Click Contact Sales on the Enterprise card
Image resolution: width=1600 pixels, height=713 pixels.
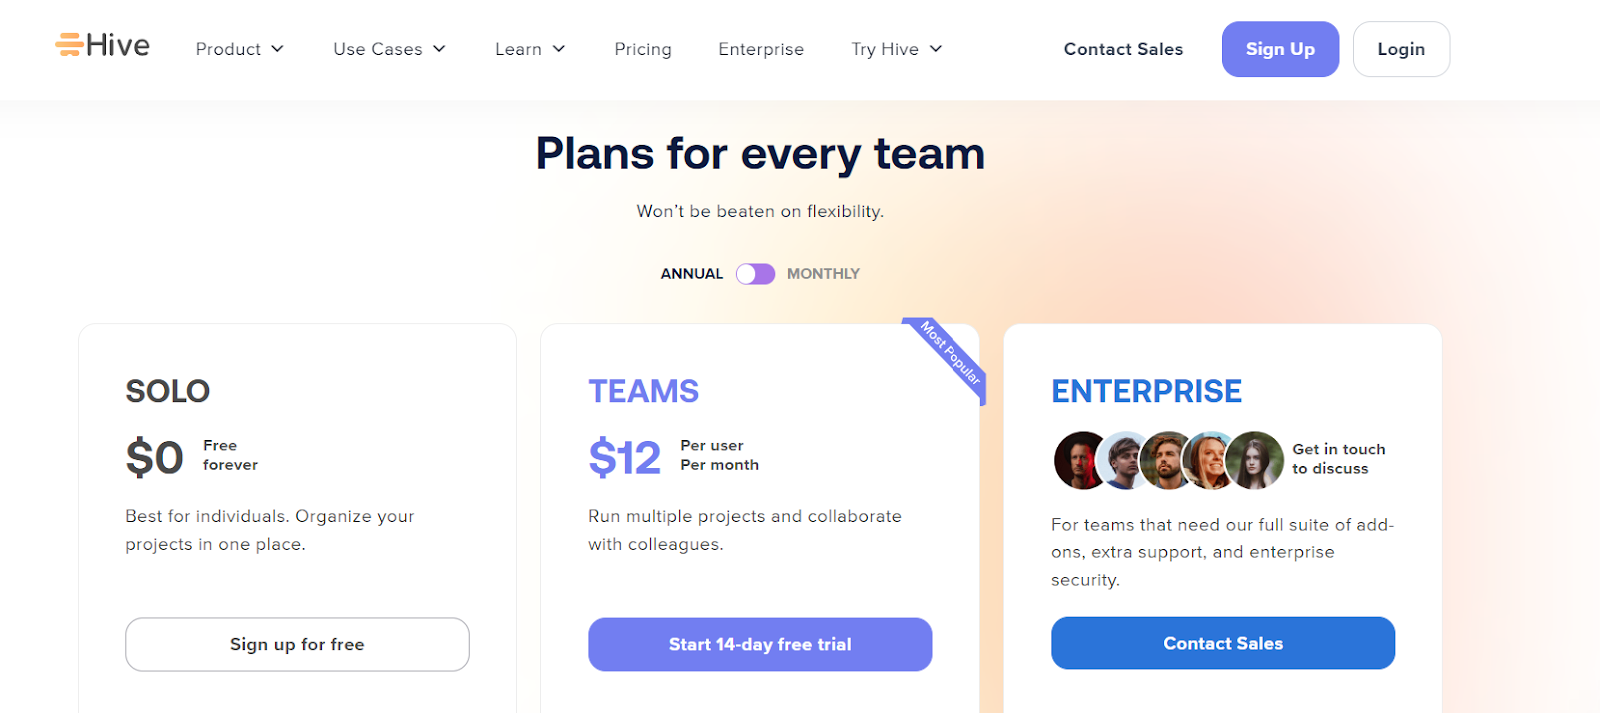1222,643
